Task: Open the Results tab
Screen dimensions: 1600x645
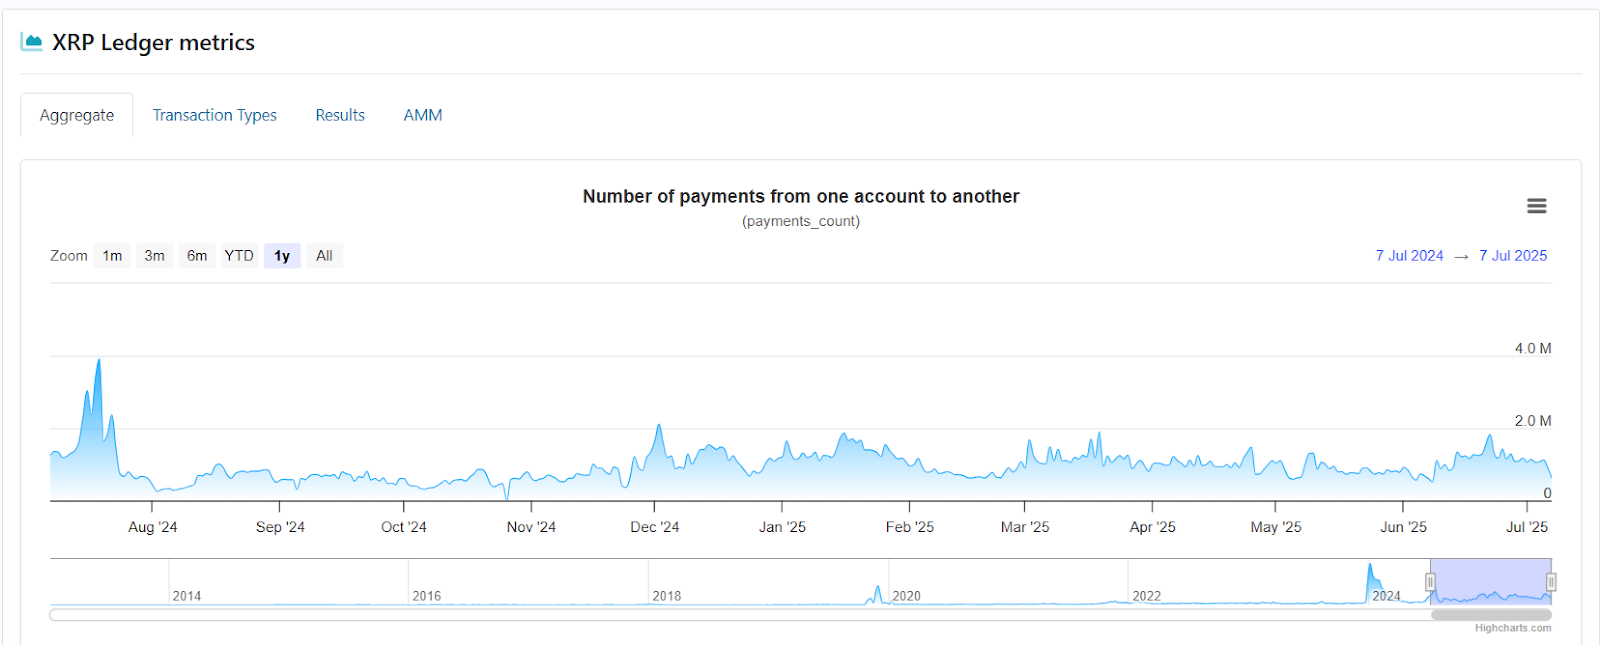Action: [x=340, y=116]
